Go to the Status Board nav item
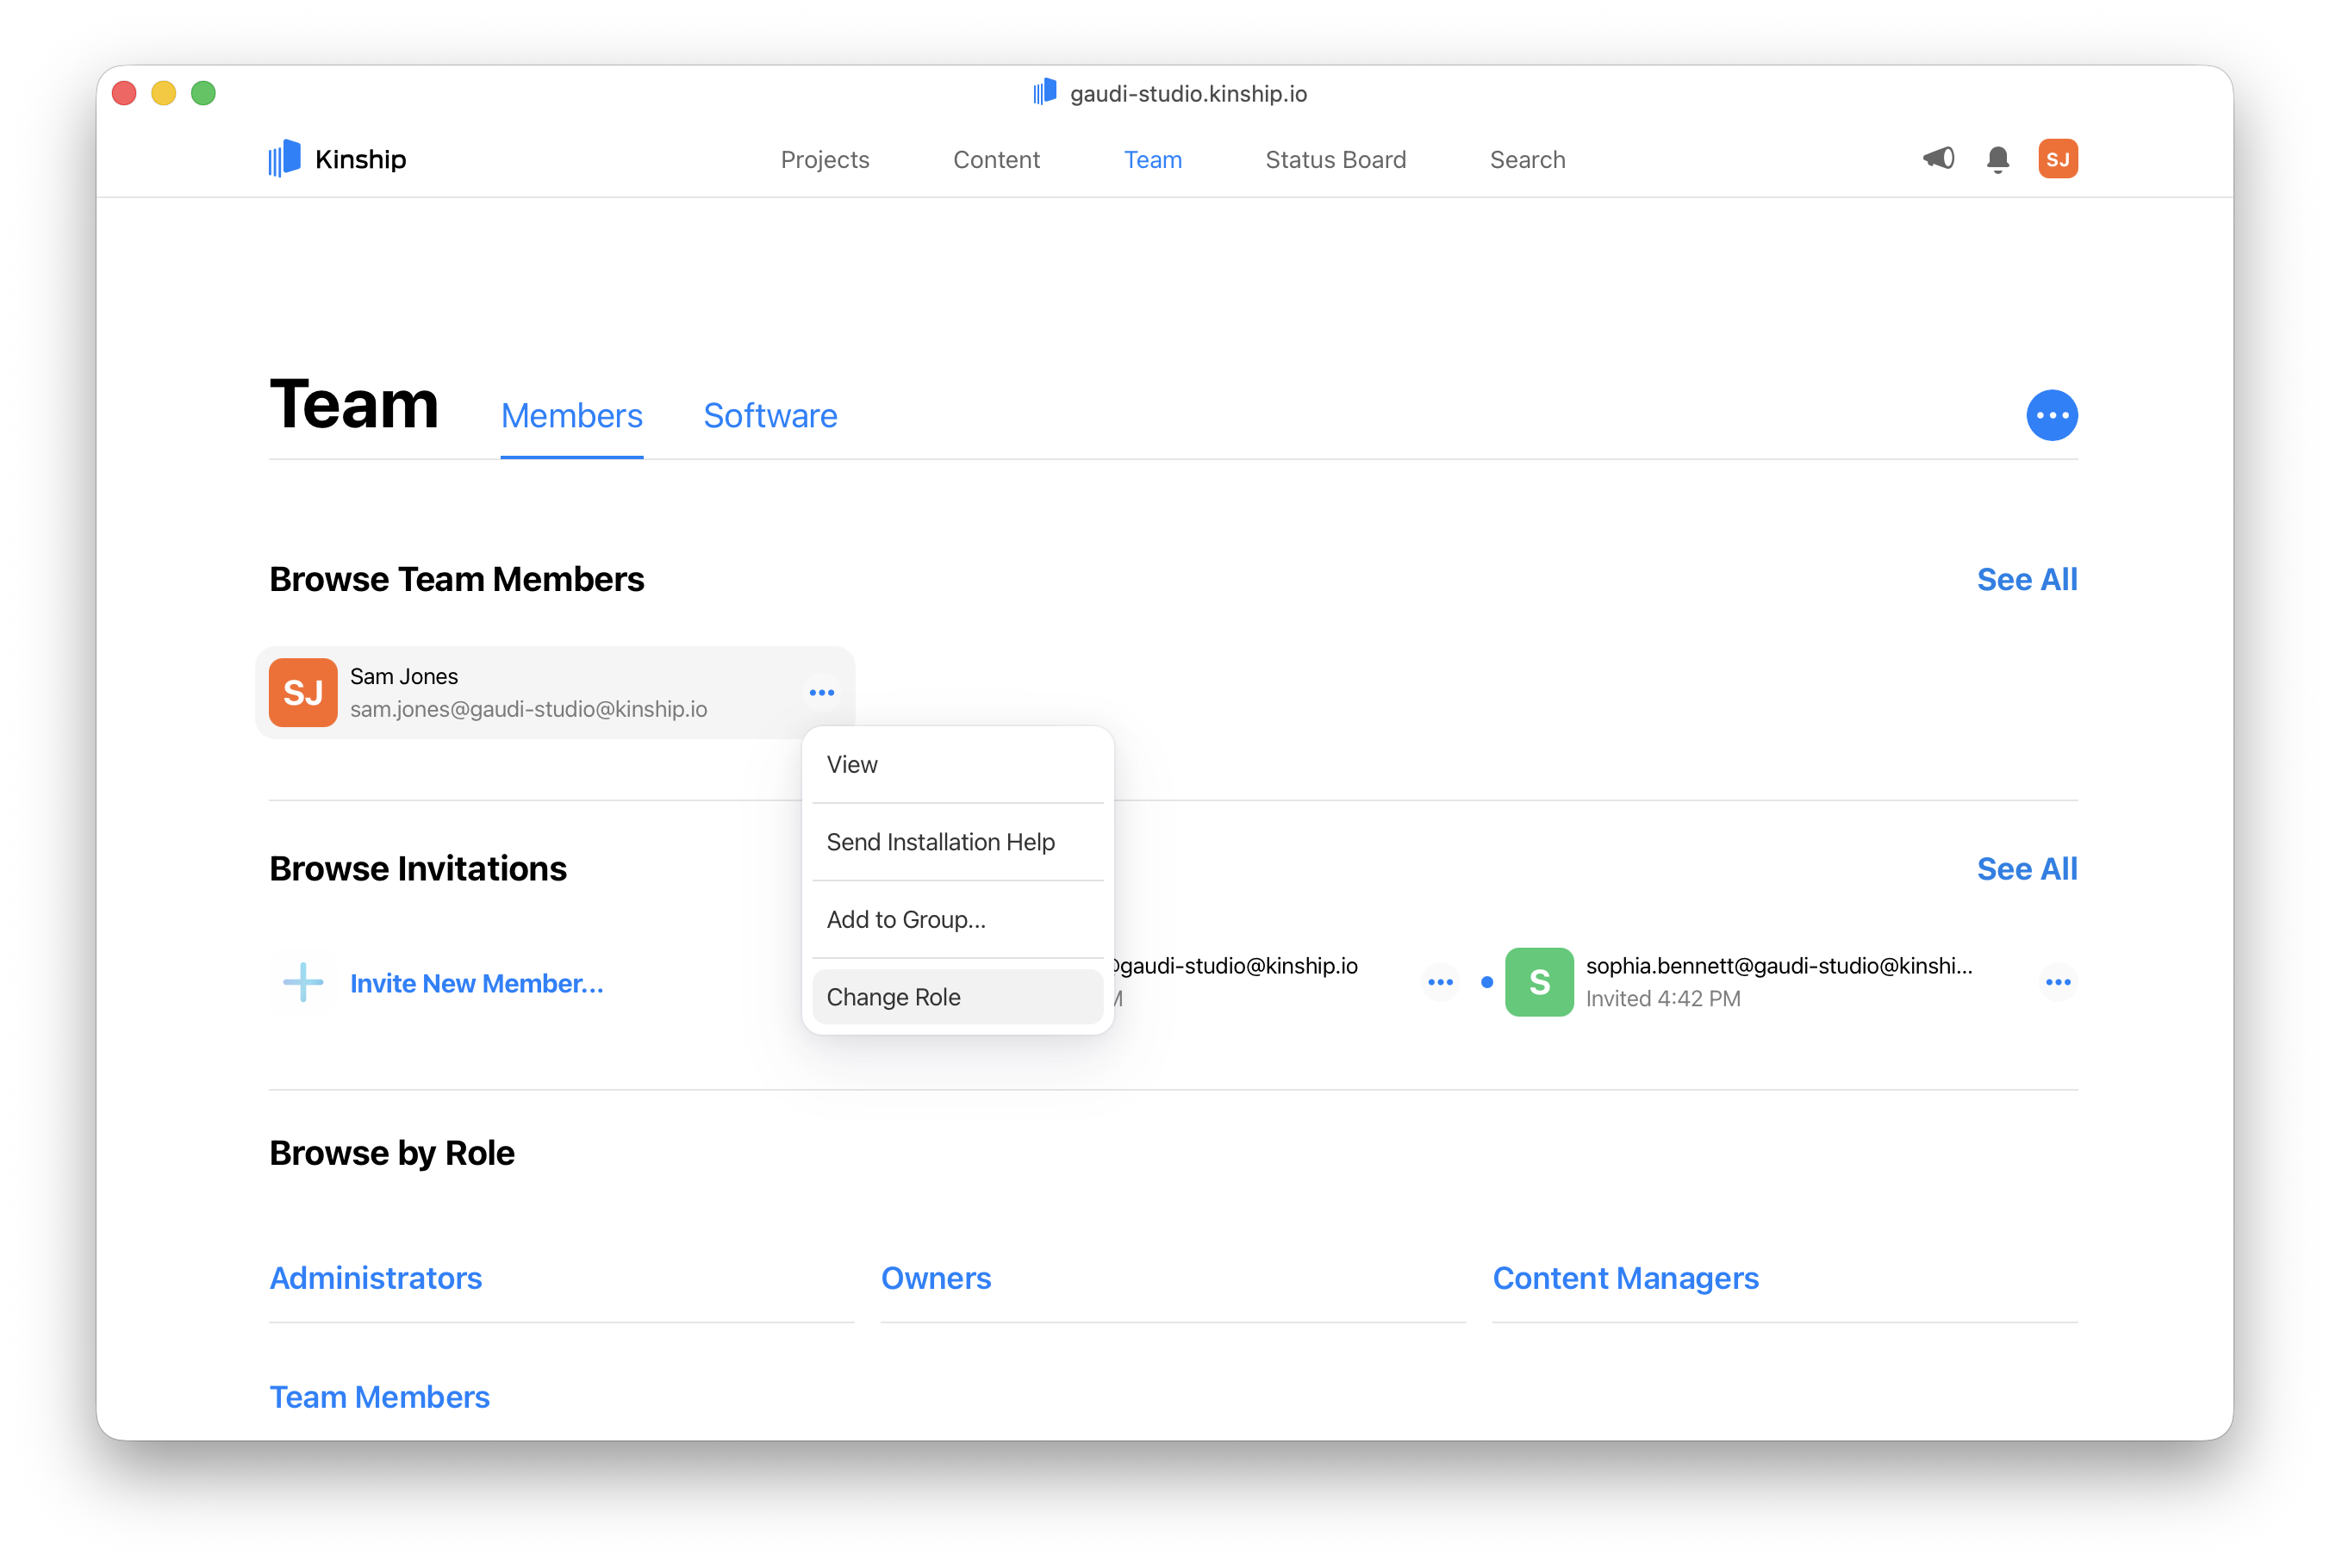This screenshot has height=1568, width=2330. click(1335, 160)
